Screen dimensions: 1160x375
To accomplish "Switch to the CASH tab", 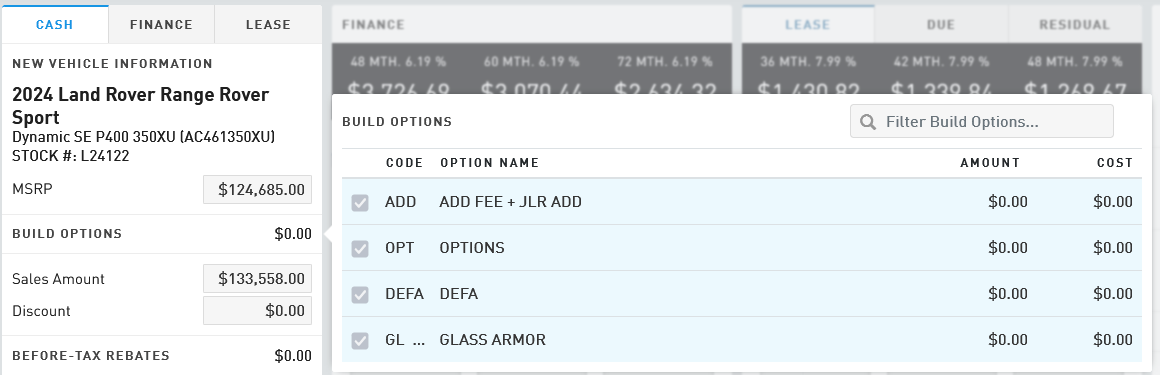I will [x=55, y=24].
